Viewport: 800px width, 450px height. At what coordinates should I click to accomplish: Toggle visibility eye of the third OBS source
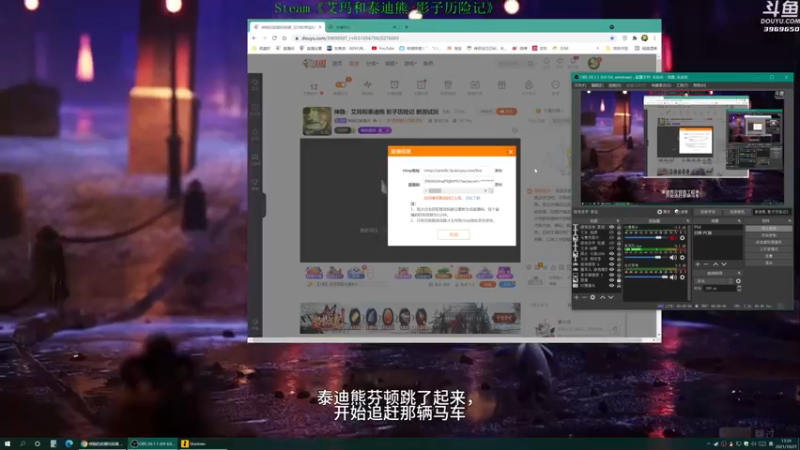[612, 238]
